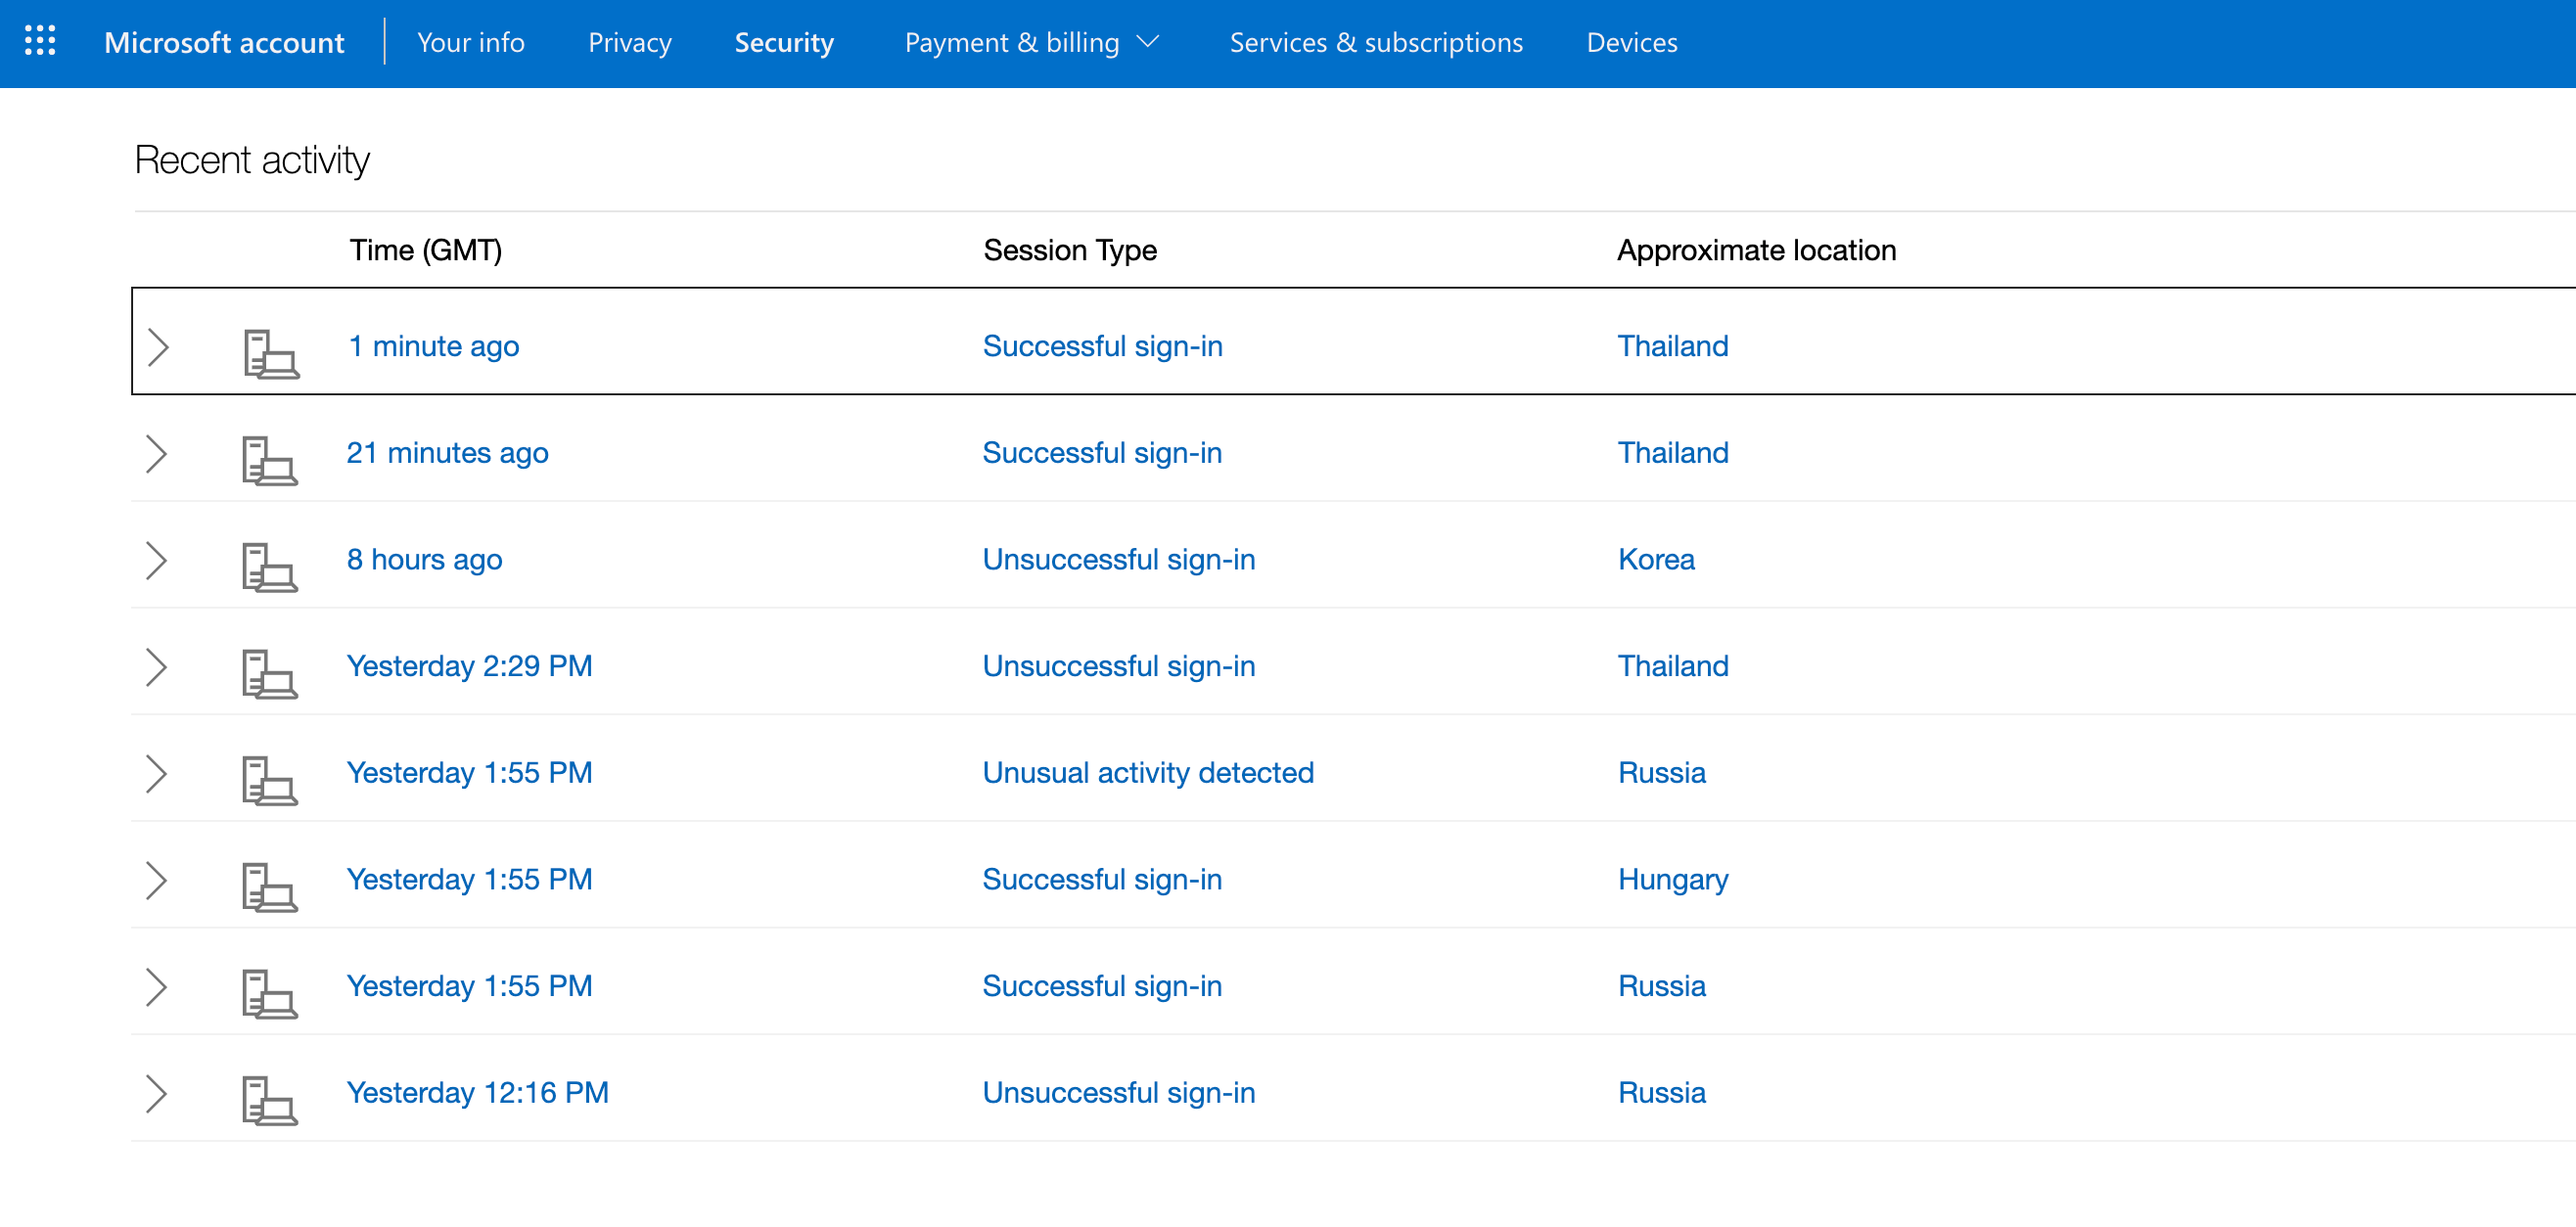Click device icon for Yesterday 12:16 PM entry
Image resolution: width=2576 pixels, height=1227 pixels.
tap(269, 1101)
